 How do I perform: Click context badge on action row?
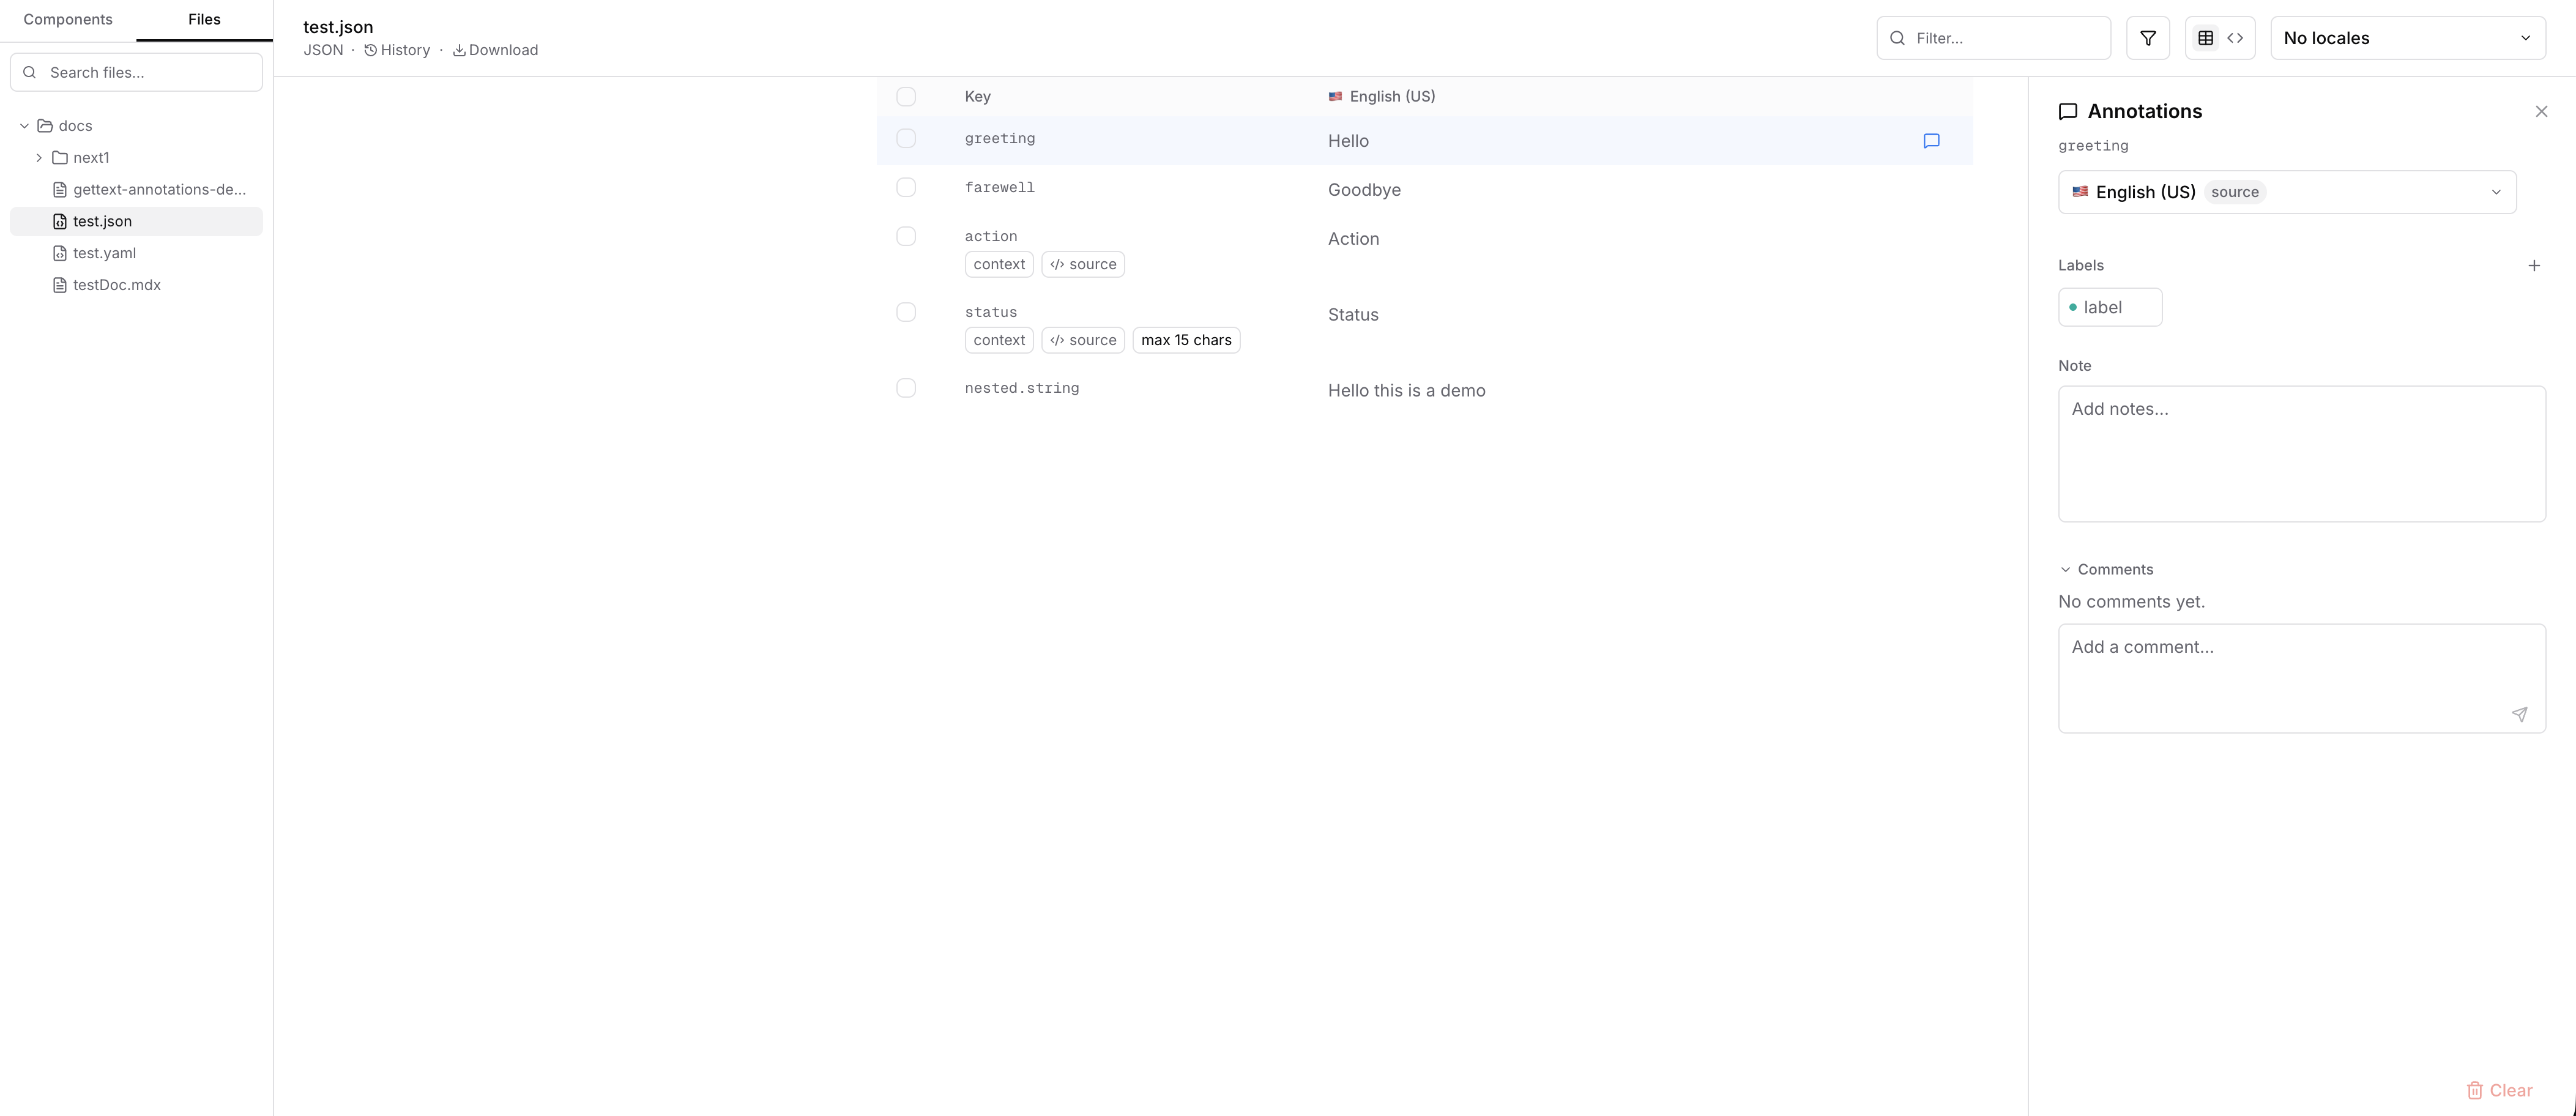(x=999, y=264)
